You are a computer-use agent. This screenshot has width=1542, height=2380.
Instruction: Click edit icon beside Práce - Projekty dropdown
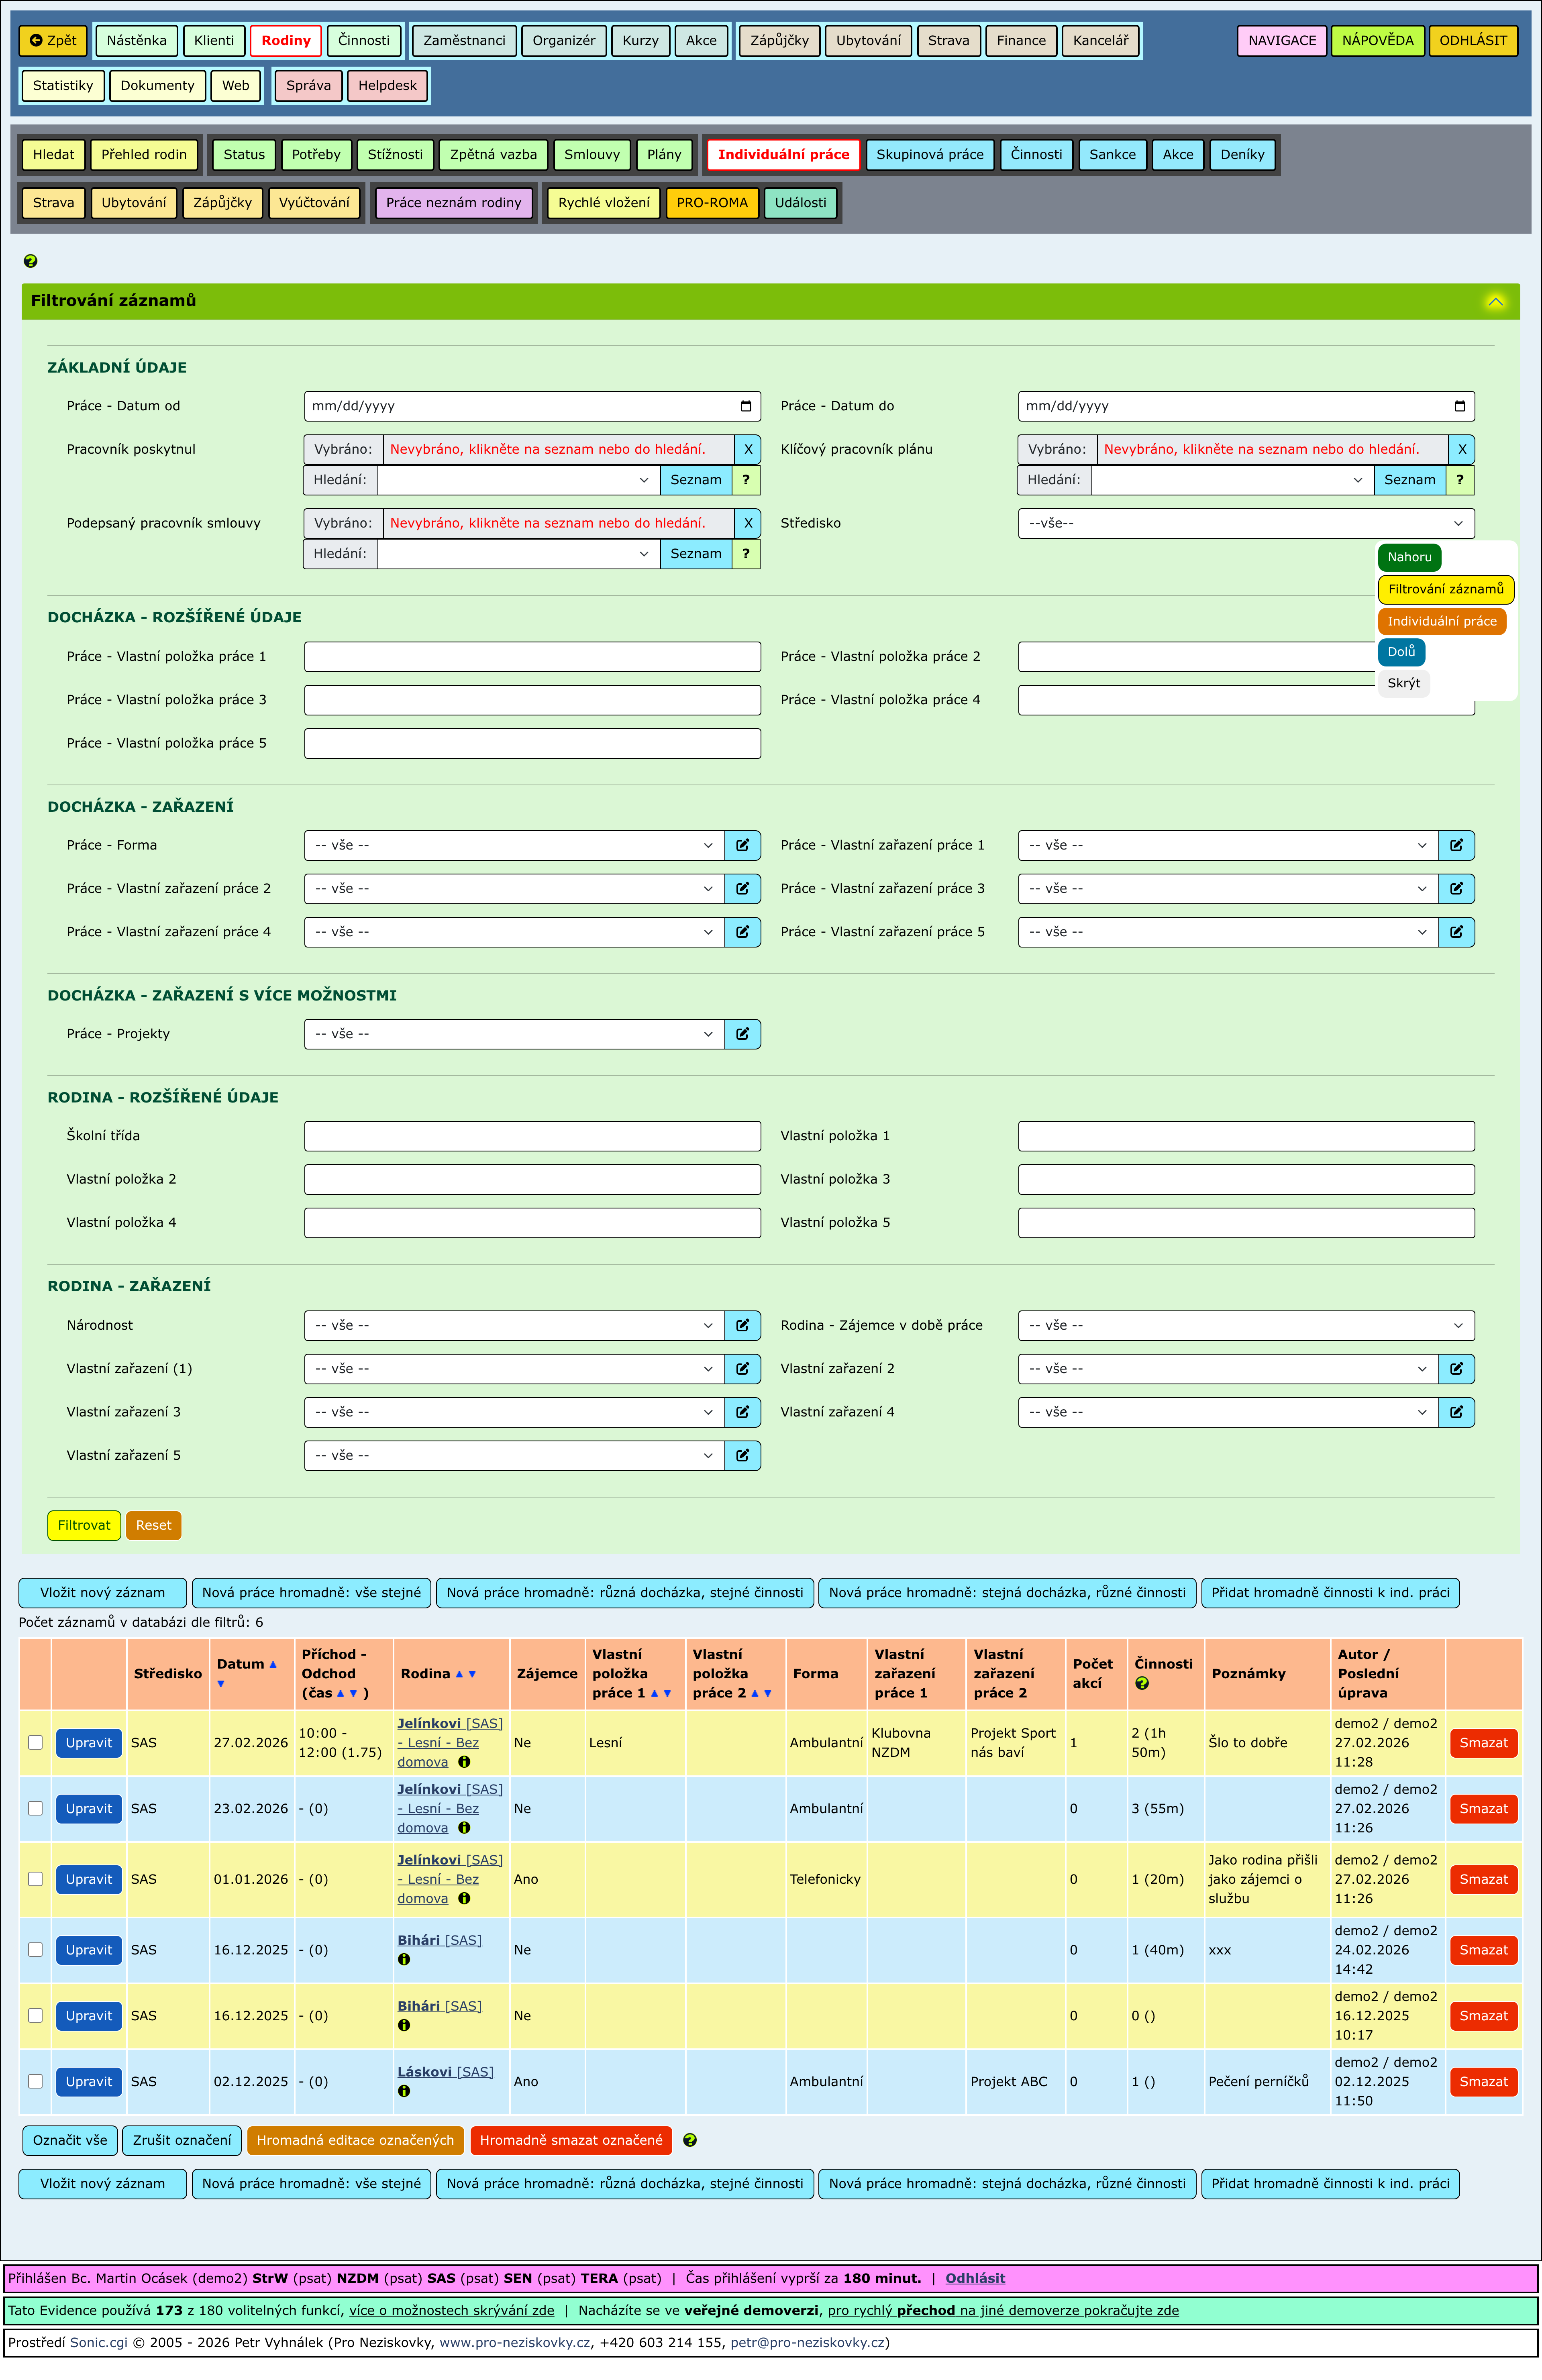tap(742, 1034)
